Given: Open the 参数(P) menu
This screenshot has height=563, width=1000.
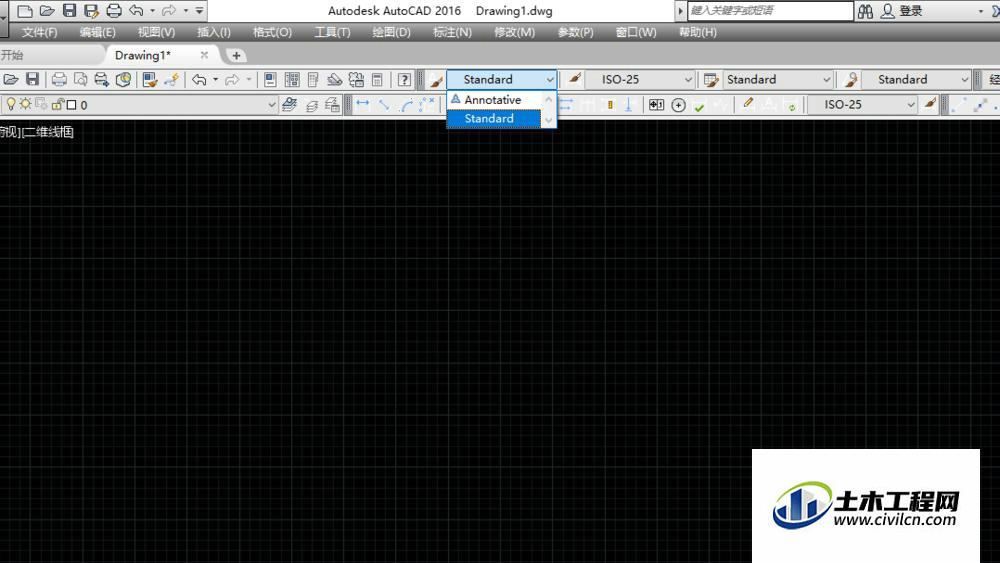Looking at the screenshot, I should pyautogui.click(x=575, y=32).
